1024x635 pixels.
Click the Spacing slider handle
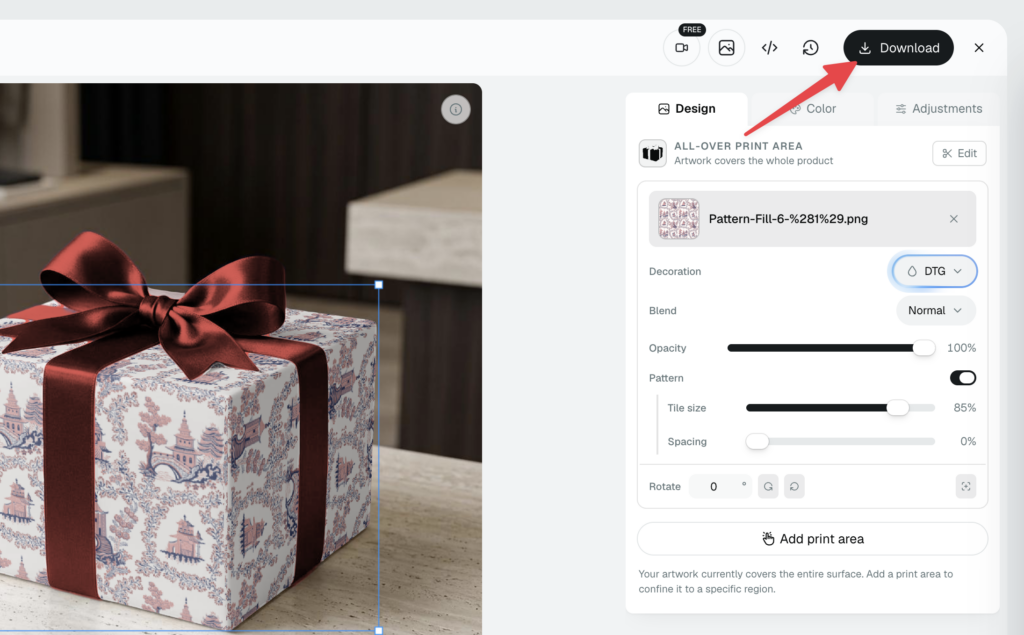758,442
